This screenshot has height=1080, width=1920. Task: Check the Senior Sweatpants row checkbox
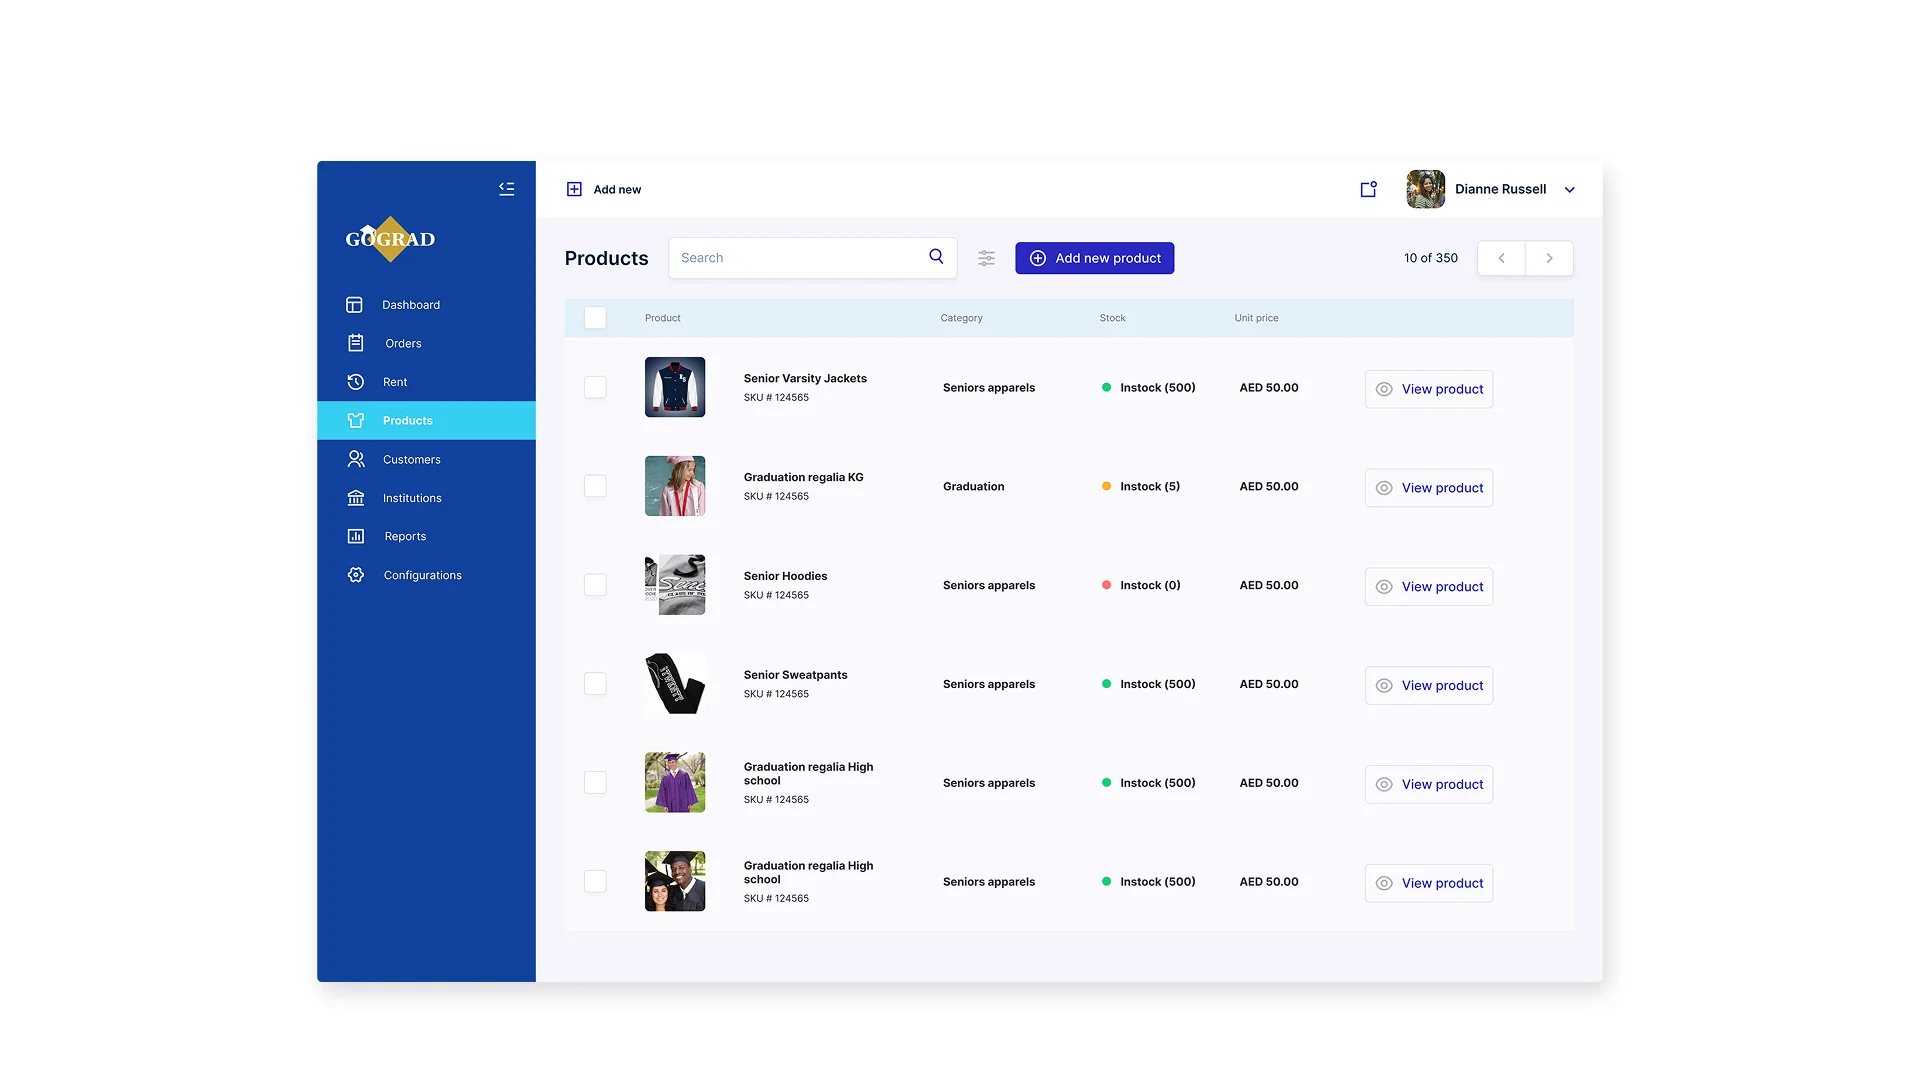595,684
